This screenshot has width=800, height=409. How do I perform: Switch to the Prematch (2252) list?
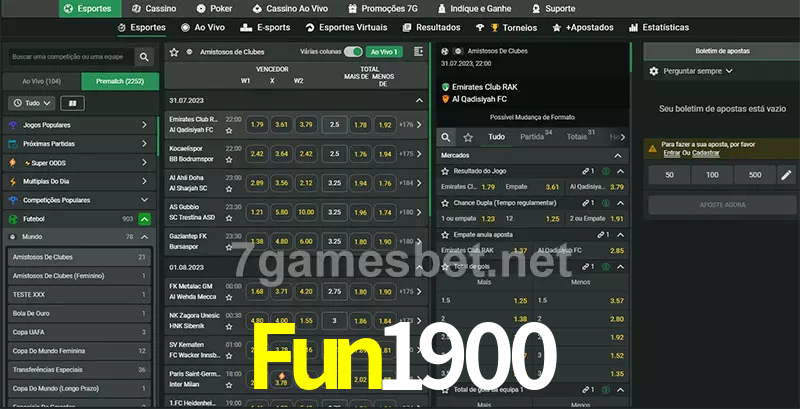click(119, 80)
